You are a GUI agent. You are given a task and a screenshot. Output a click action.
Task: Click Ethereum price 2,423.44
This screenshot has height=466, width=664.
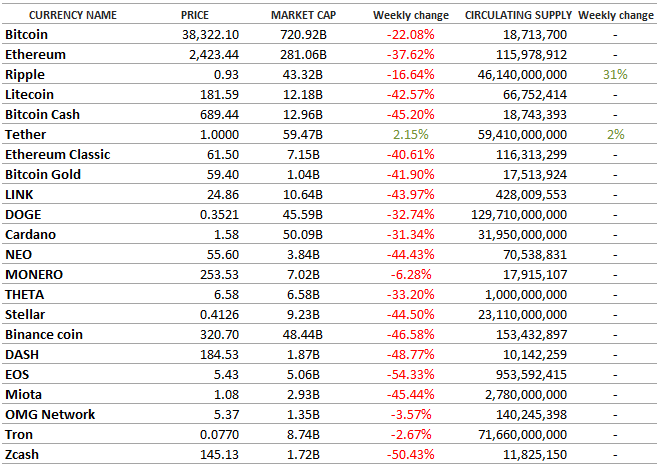214,55
